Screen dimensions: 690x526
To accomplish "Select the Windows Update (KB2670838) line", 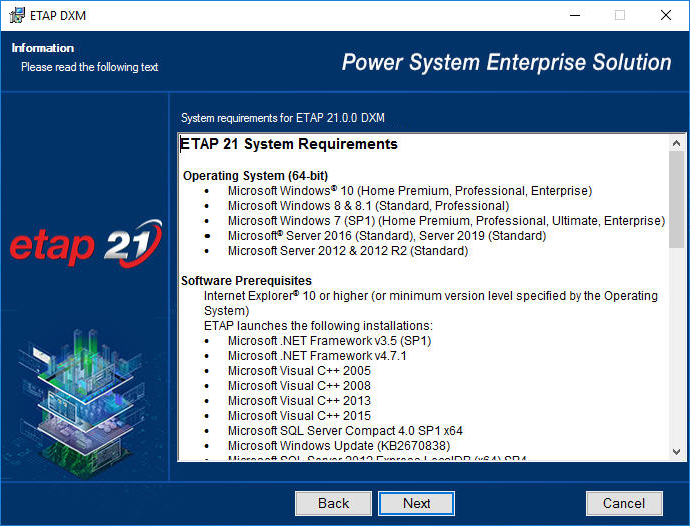I will click(339, 445).
